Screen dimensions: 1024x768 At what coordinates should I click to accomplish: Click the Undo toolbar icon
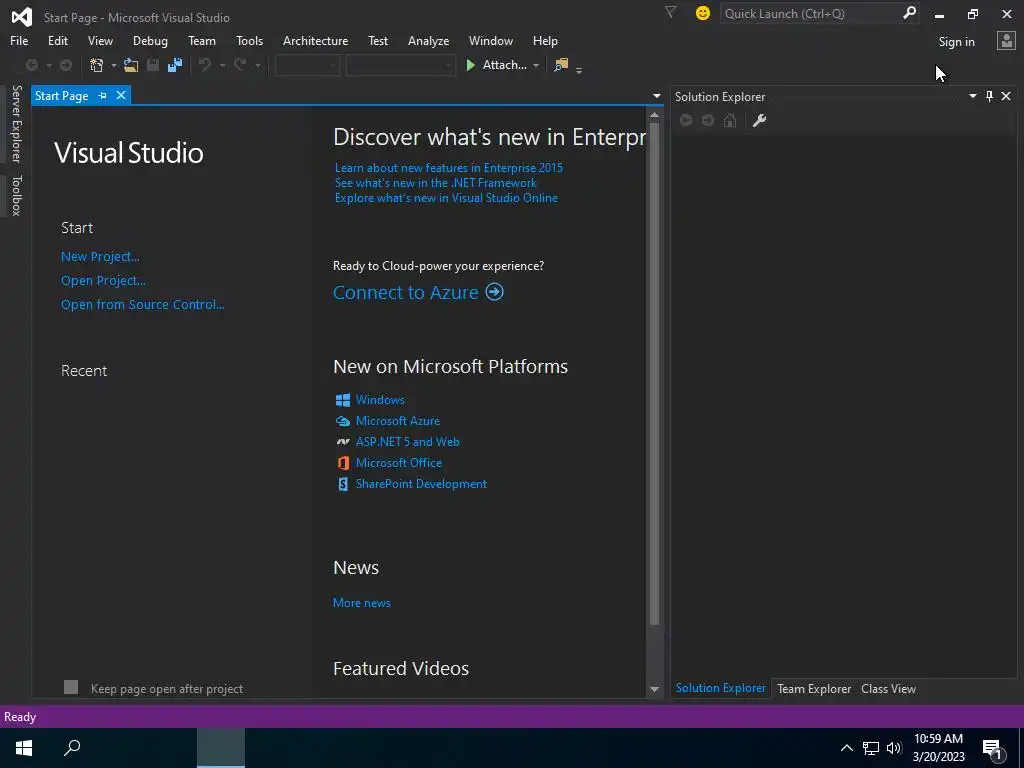(x=205, y=65)
